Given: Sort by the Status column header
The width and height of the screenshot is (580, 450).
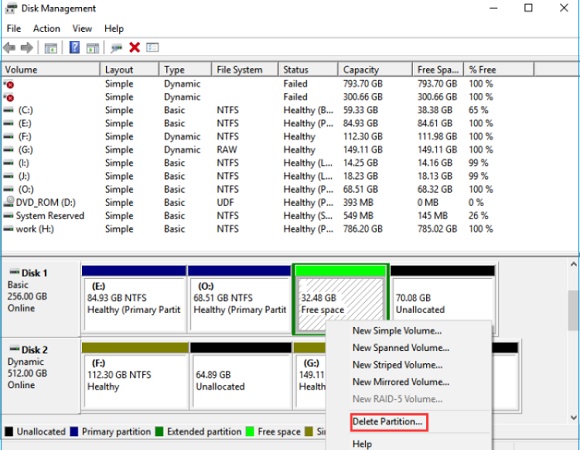Looking at the screenshot, I should click(308, 70).
